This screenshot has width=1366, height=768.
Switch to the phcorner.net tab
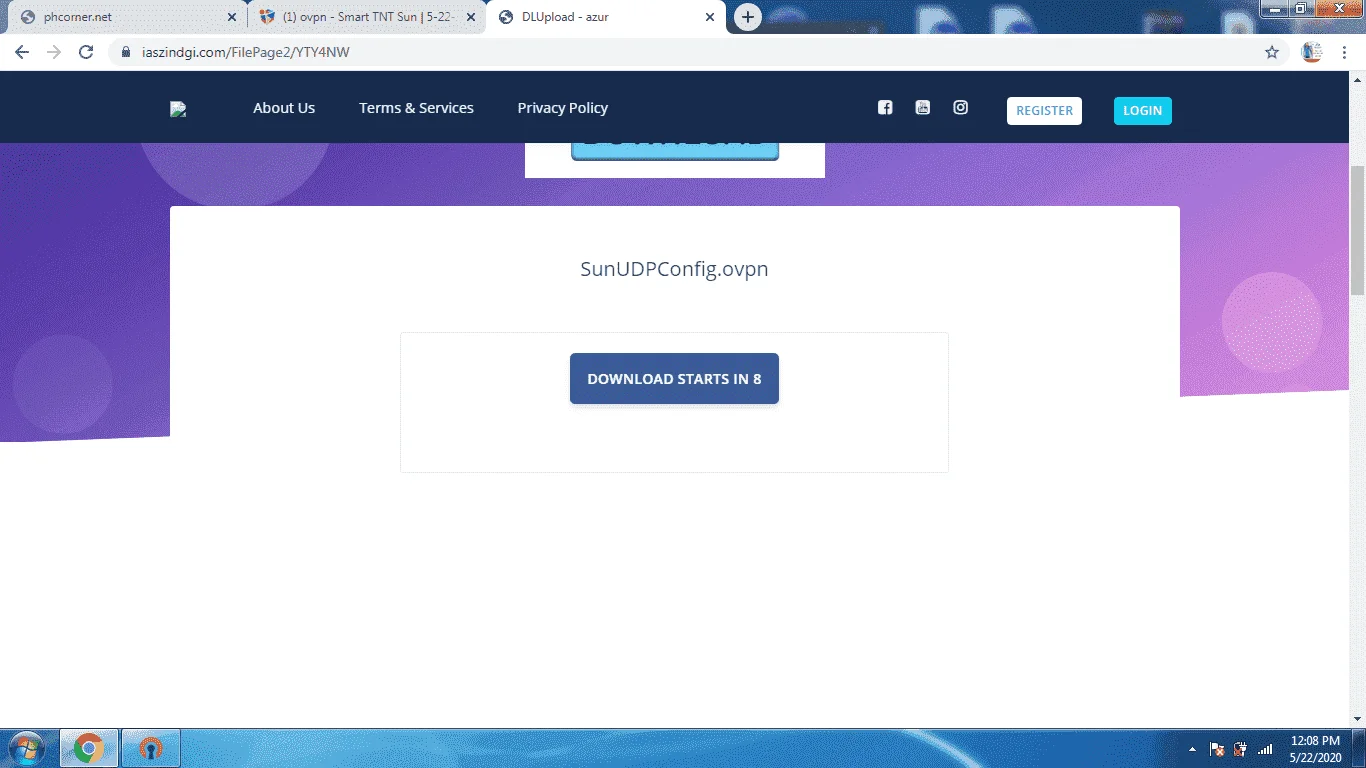125,17
